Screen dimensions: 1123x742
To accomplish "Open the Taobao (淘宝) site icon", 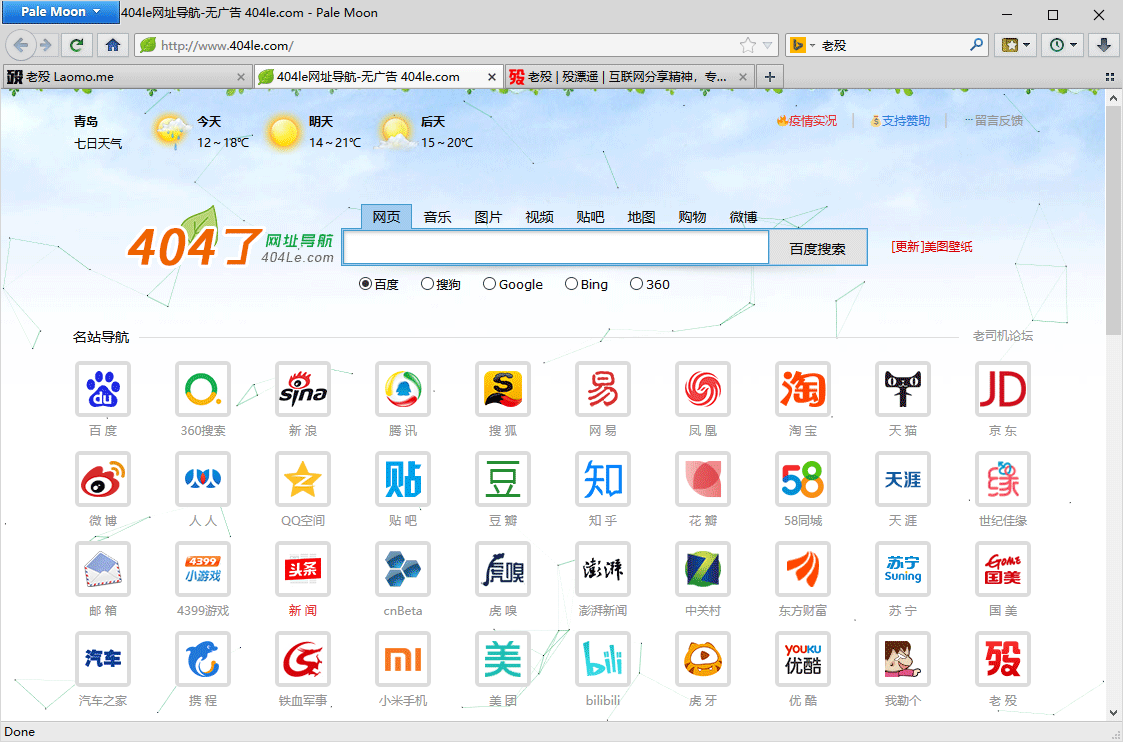I will point(803,389).
